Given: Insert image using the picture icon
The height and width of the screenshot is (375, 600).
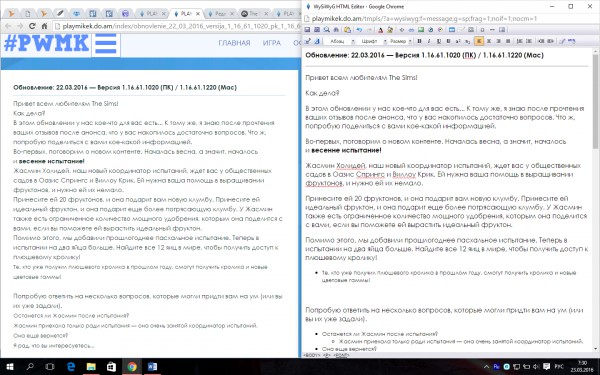Looking at the screenshot, I should pyautogui.click(x=421, y=29).
